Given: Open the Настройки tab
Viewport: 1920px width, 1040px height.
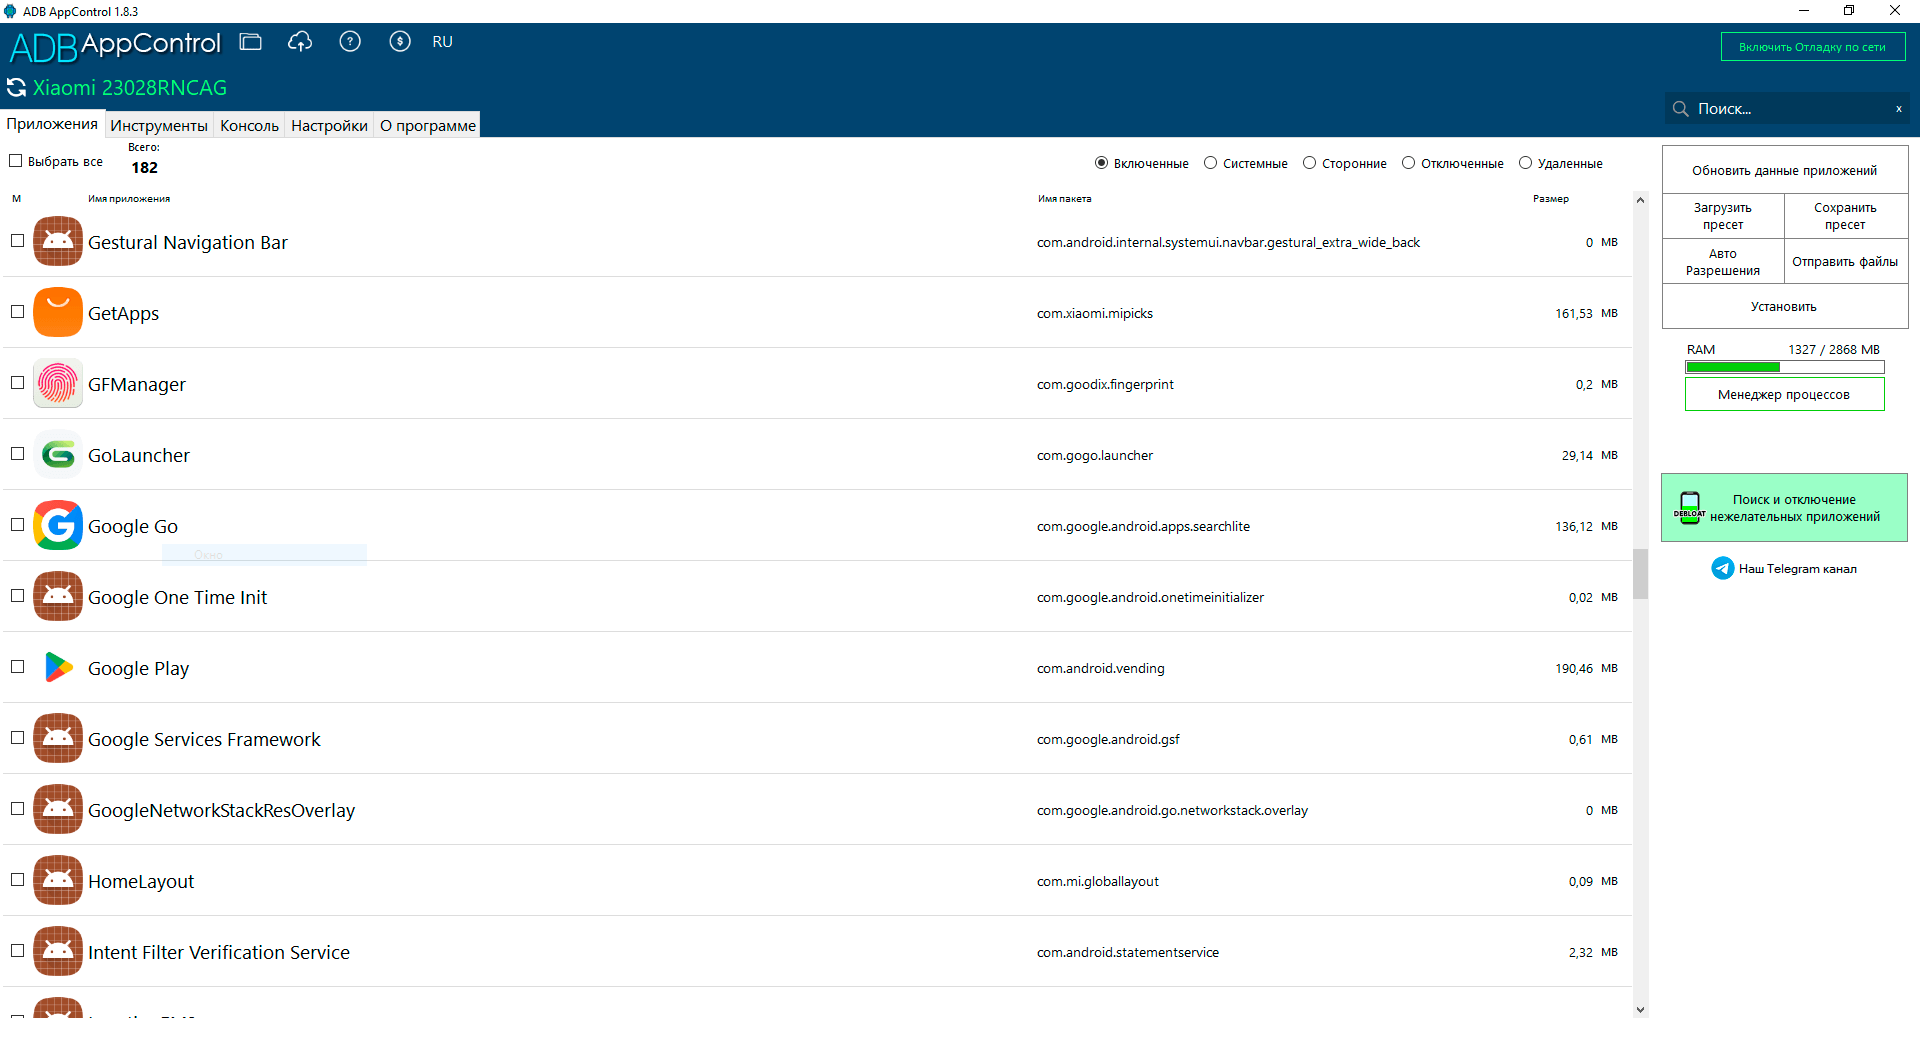Looking at the screenshot, I should pos(329,125).
